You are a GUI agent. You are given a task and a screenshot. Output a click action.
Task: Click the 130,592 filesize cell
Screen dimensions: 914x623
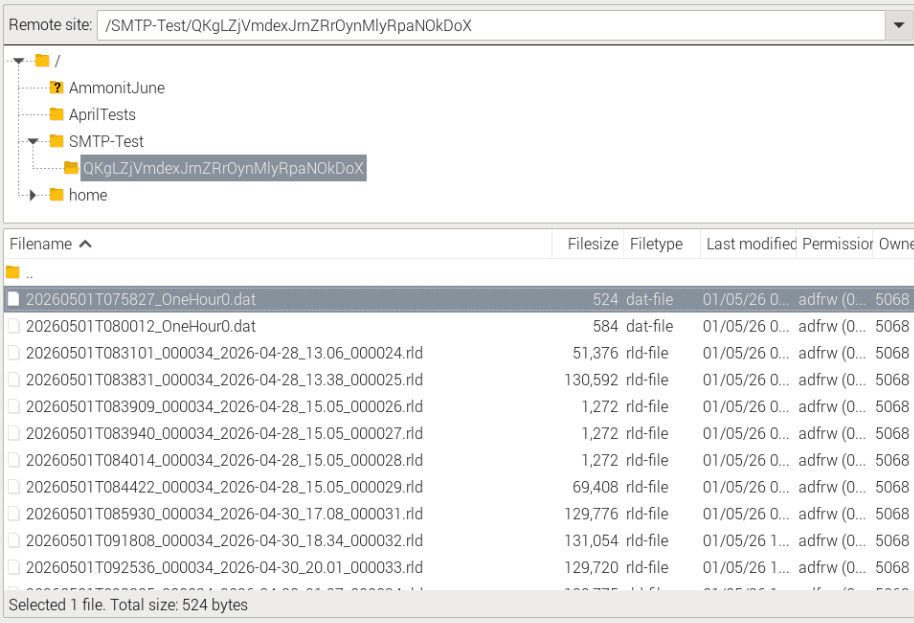click(x=591, y=379)
